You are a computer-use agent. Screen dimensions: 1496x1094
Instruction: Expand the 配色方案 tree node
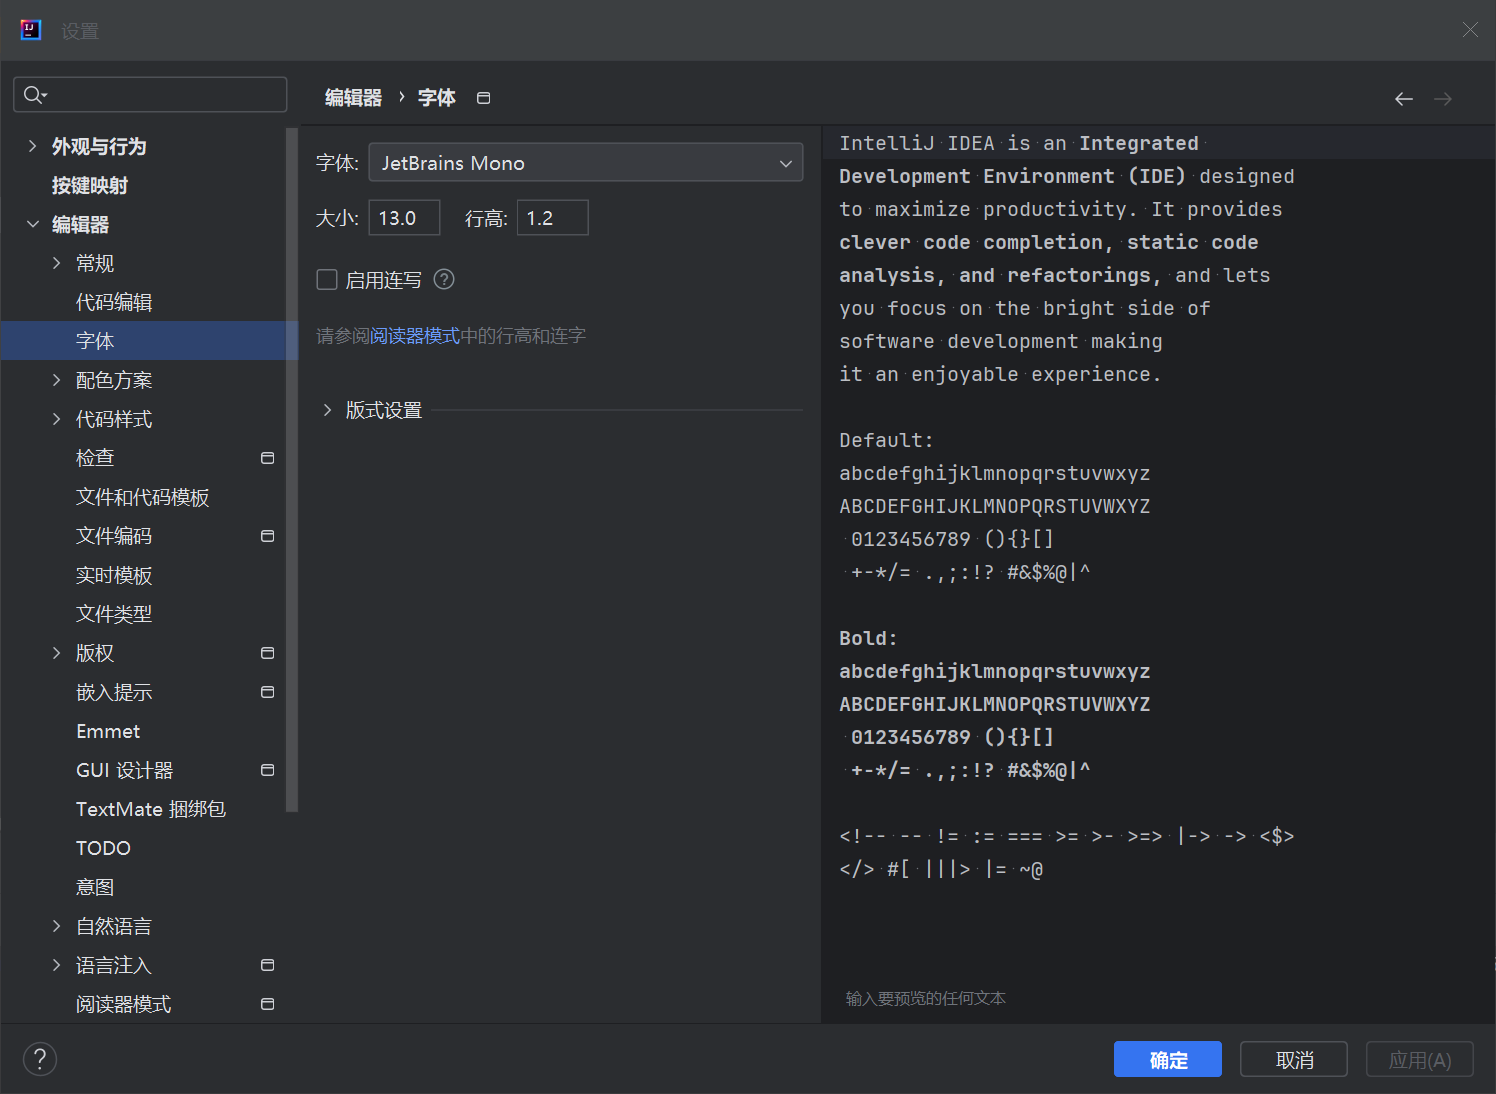click(x=57, y=380)
